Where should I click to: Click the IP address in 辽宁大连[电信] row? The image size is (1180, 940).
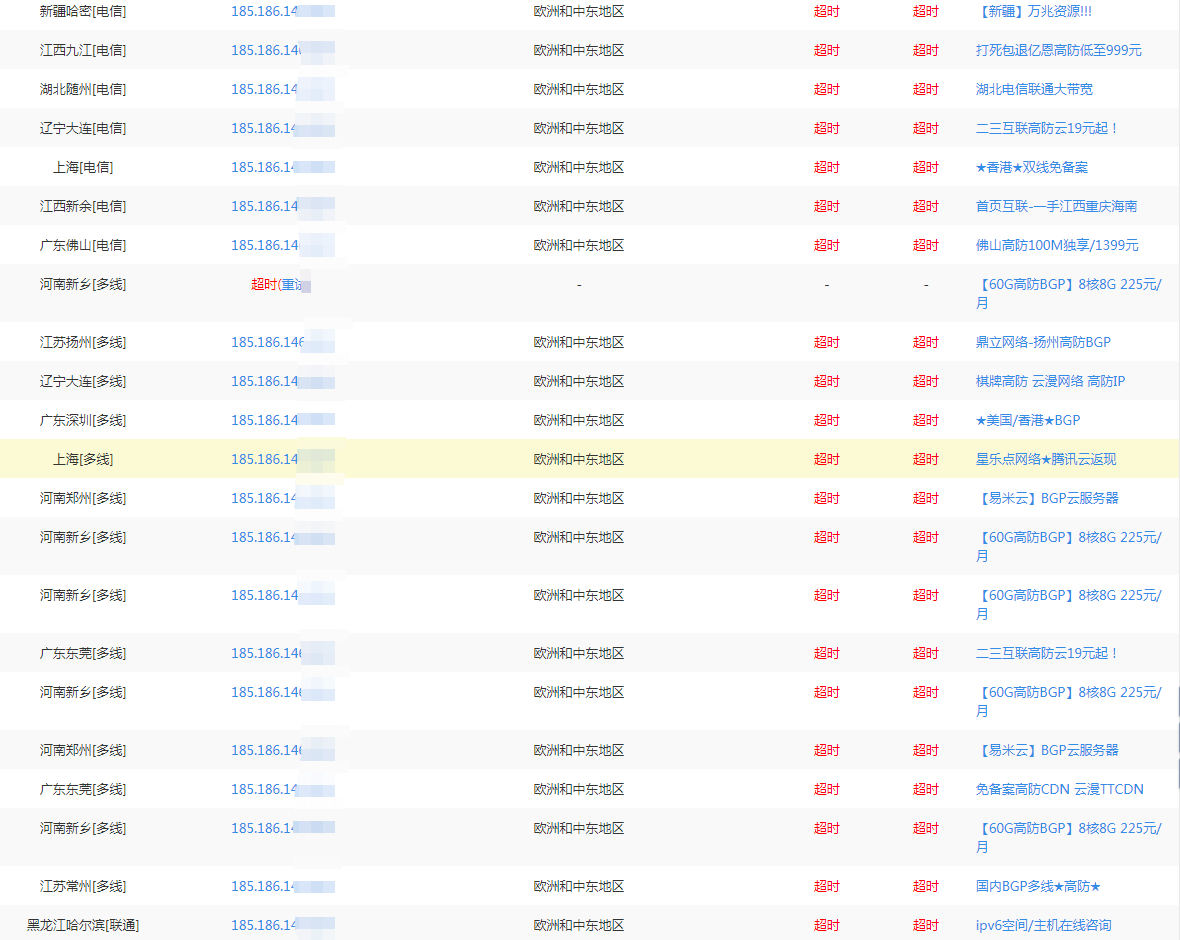pyautogui.click(x=283, y=129)
